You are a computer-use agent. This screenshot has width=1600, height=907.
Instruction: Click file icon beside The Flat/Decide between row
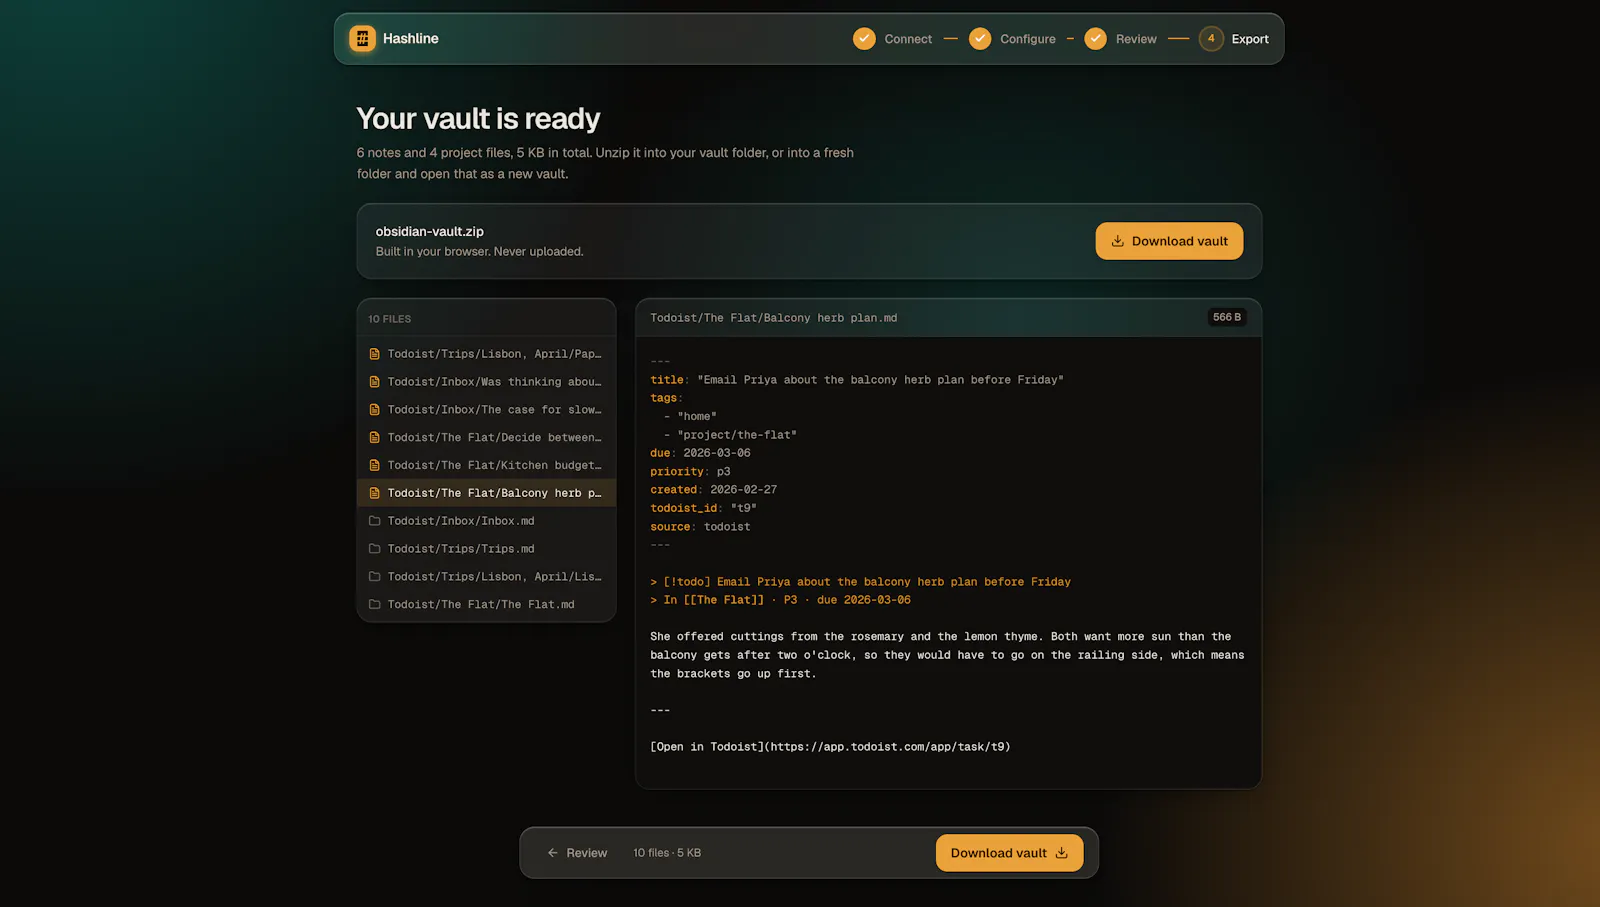tap(375, 438)
